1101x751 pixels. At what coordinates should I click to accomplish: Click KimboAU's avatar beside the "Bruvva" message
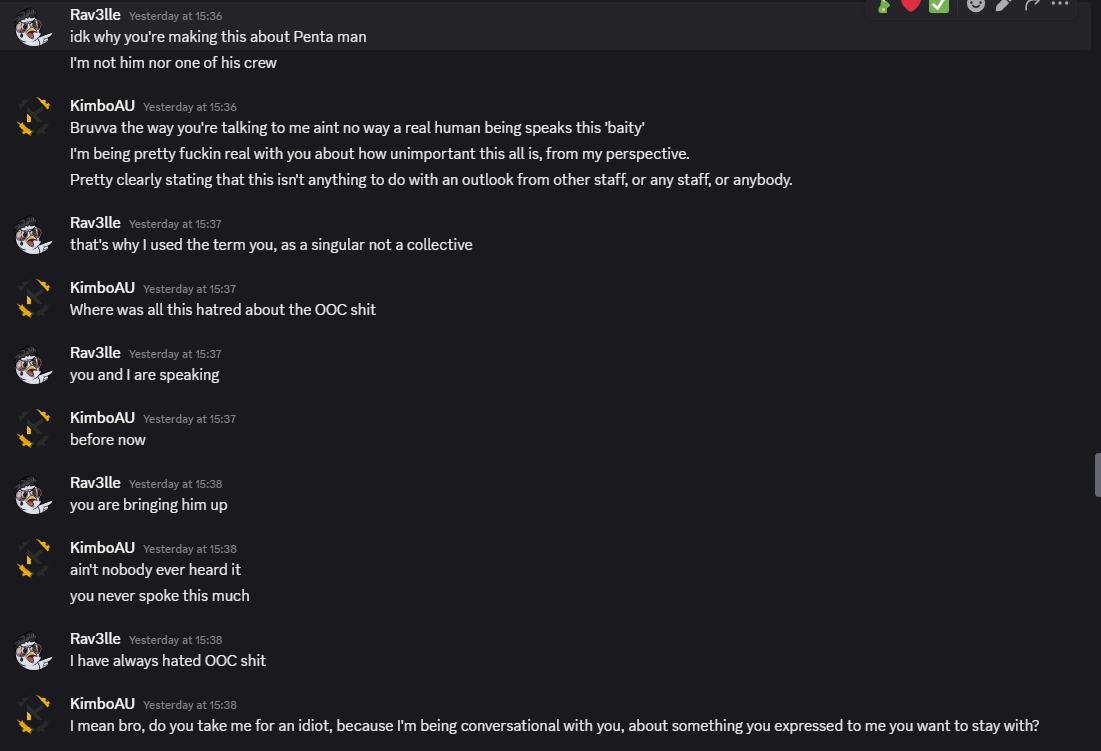33,117
